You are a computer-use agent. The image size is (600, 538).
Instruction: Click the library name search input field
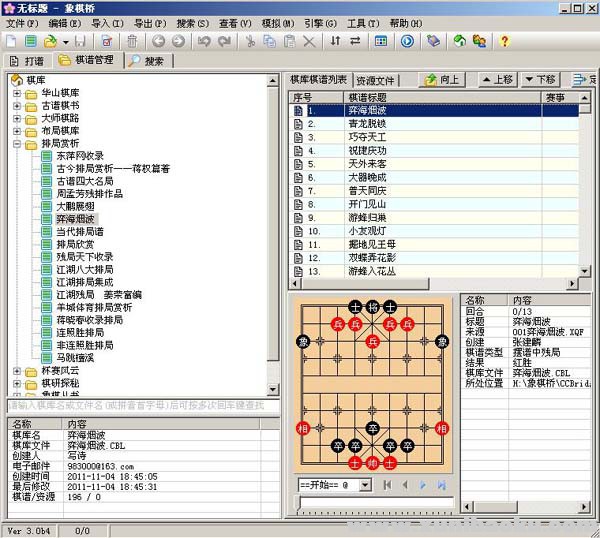click(140, 406)
